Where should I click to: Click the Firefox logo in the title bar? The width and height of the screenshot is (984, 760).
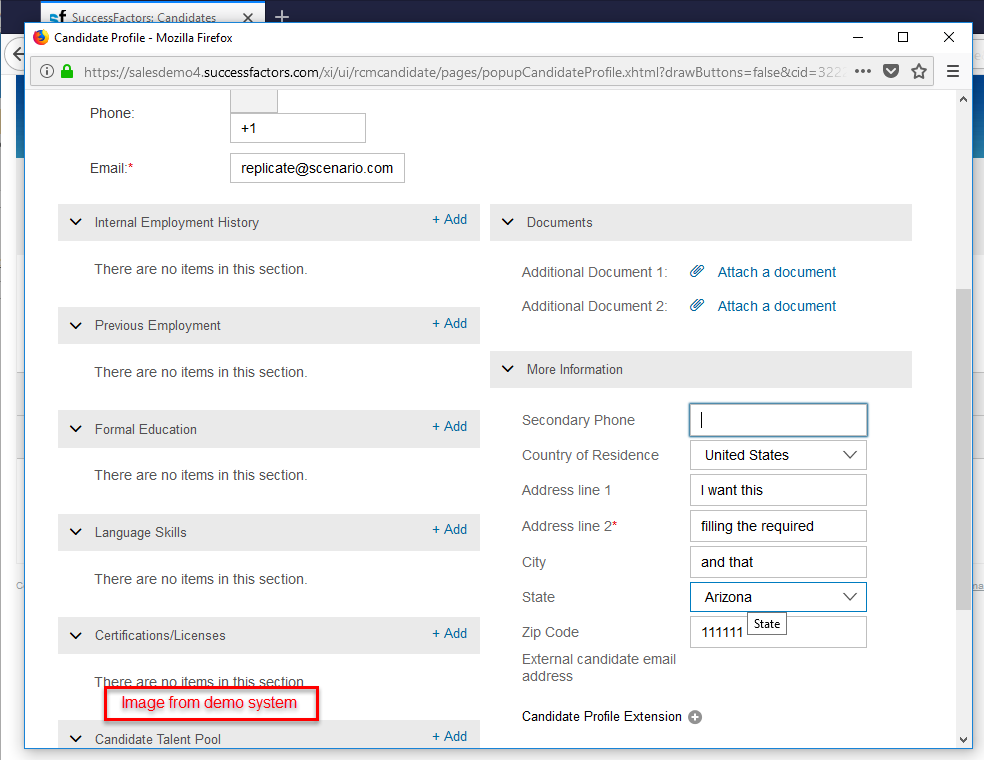tap(41, 38)
